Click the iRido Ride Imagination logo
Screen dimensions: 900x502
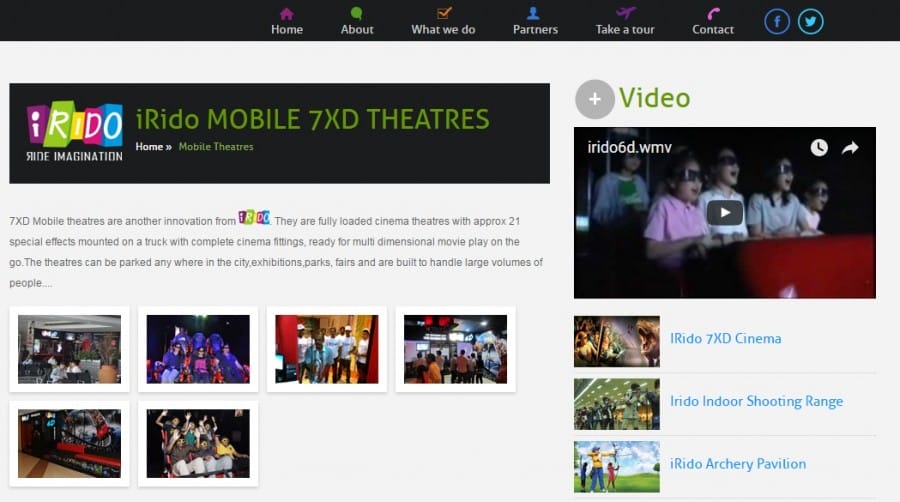[75, 132]
